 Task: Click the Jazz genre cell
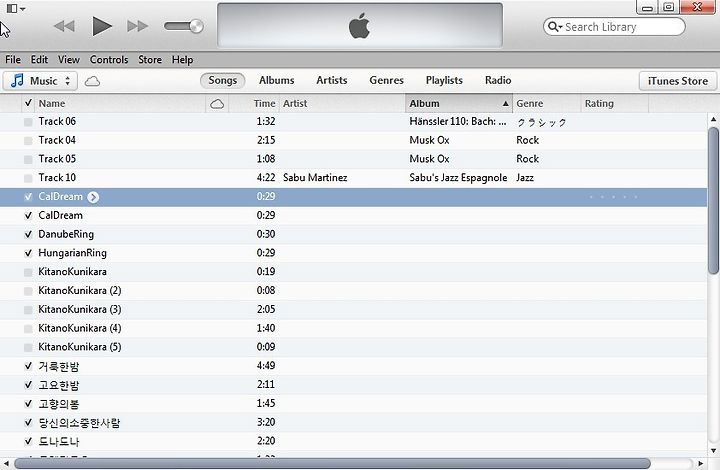click(525, 178)
